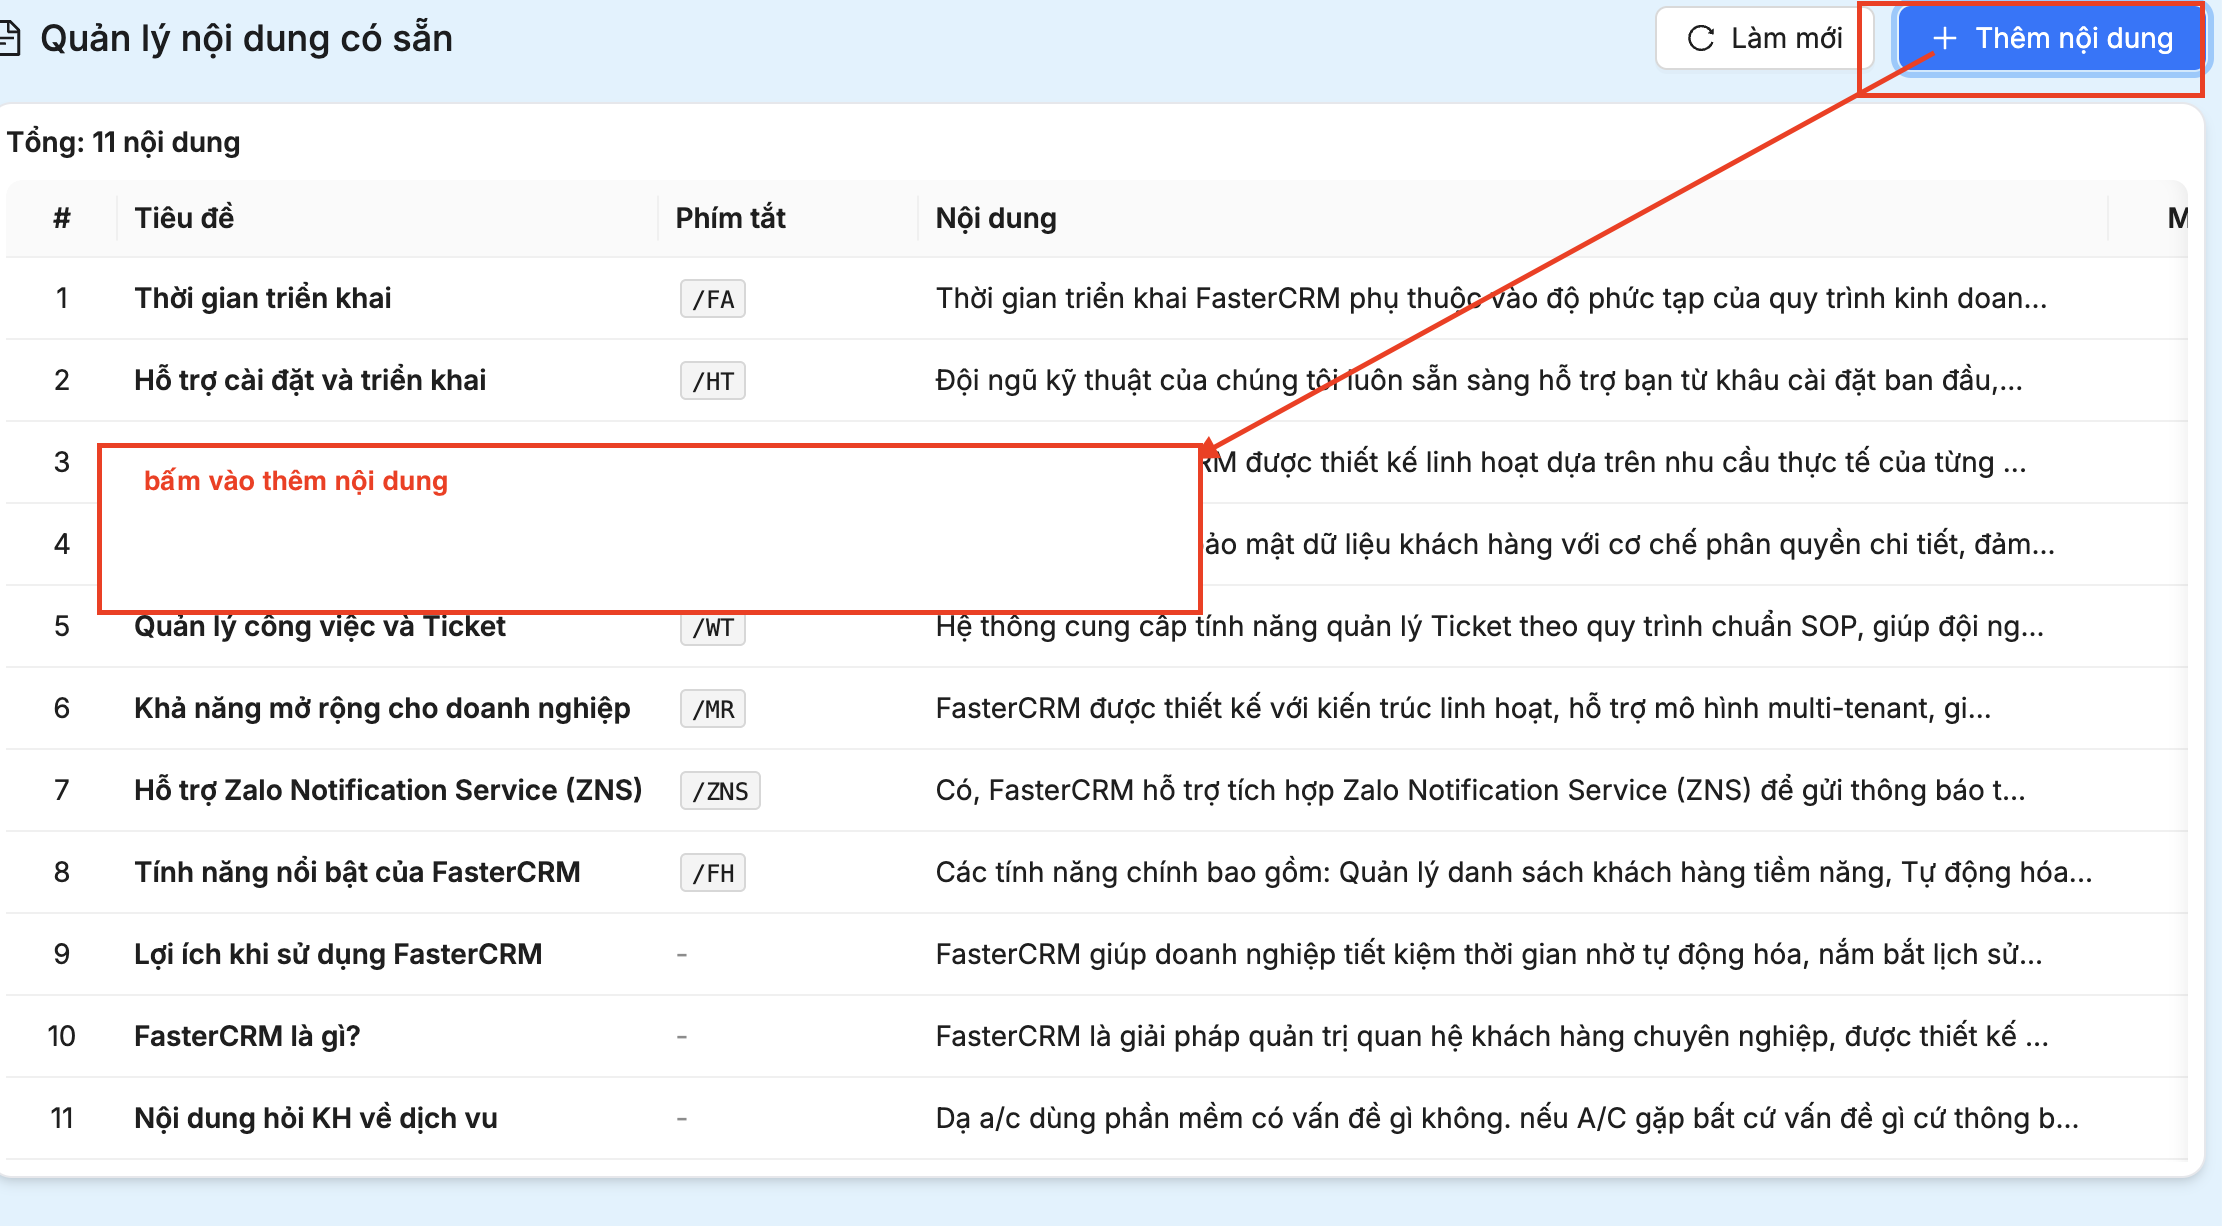The image size is (2222, 1226).
Task: Select the /HT shortcut tag
Action: [713, 381]
